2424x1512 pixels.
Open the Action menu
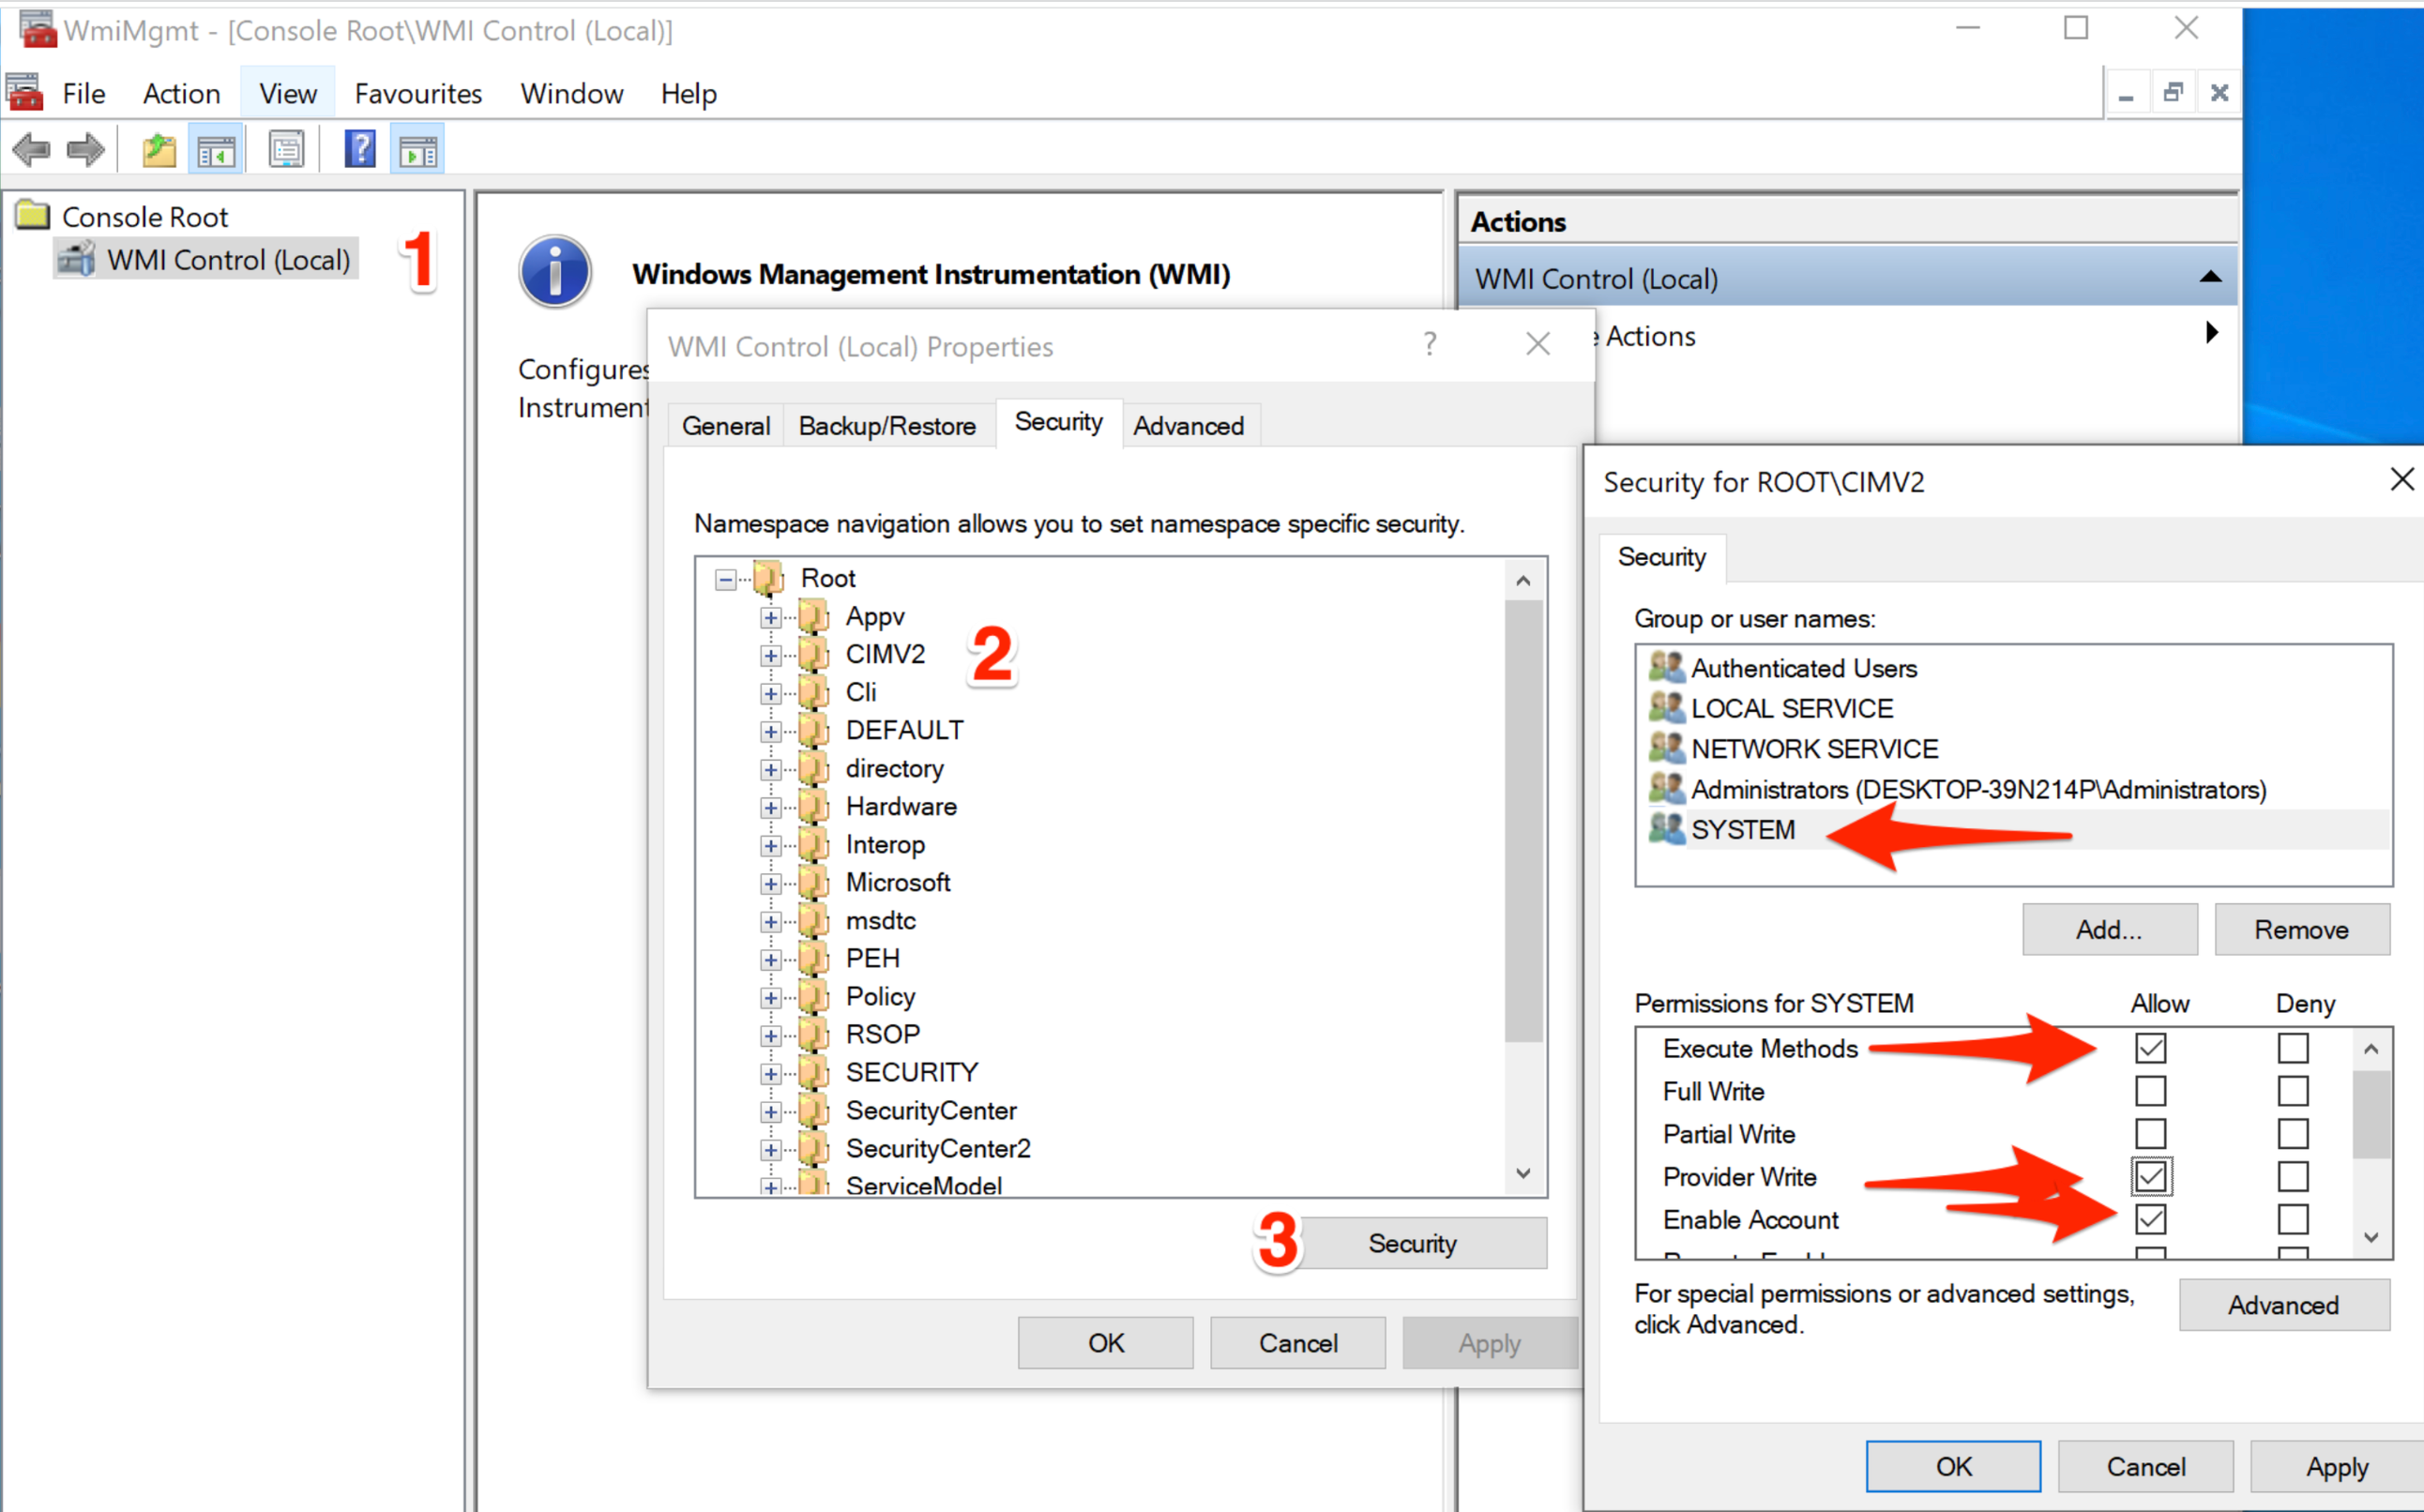181,94
